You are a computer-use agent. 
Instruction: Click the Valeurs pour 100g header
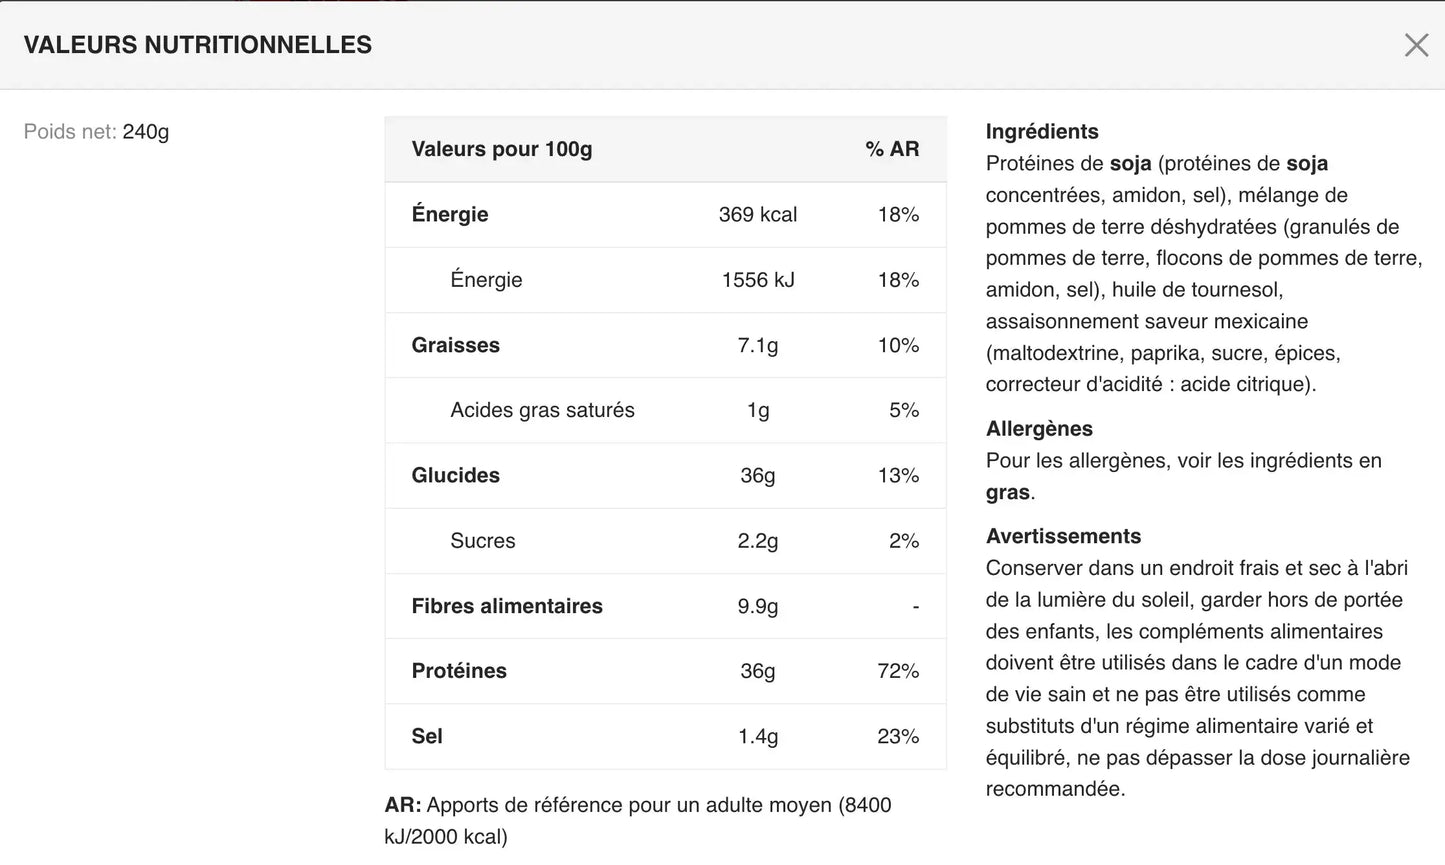pos(502,149)
